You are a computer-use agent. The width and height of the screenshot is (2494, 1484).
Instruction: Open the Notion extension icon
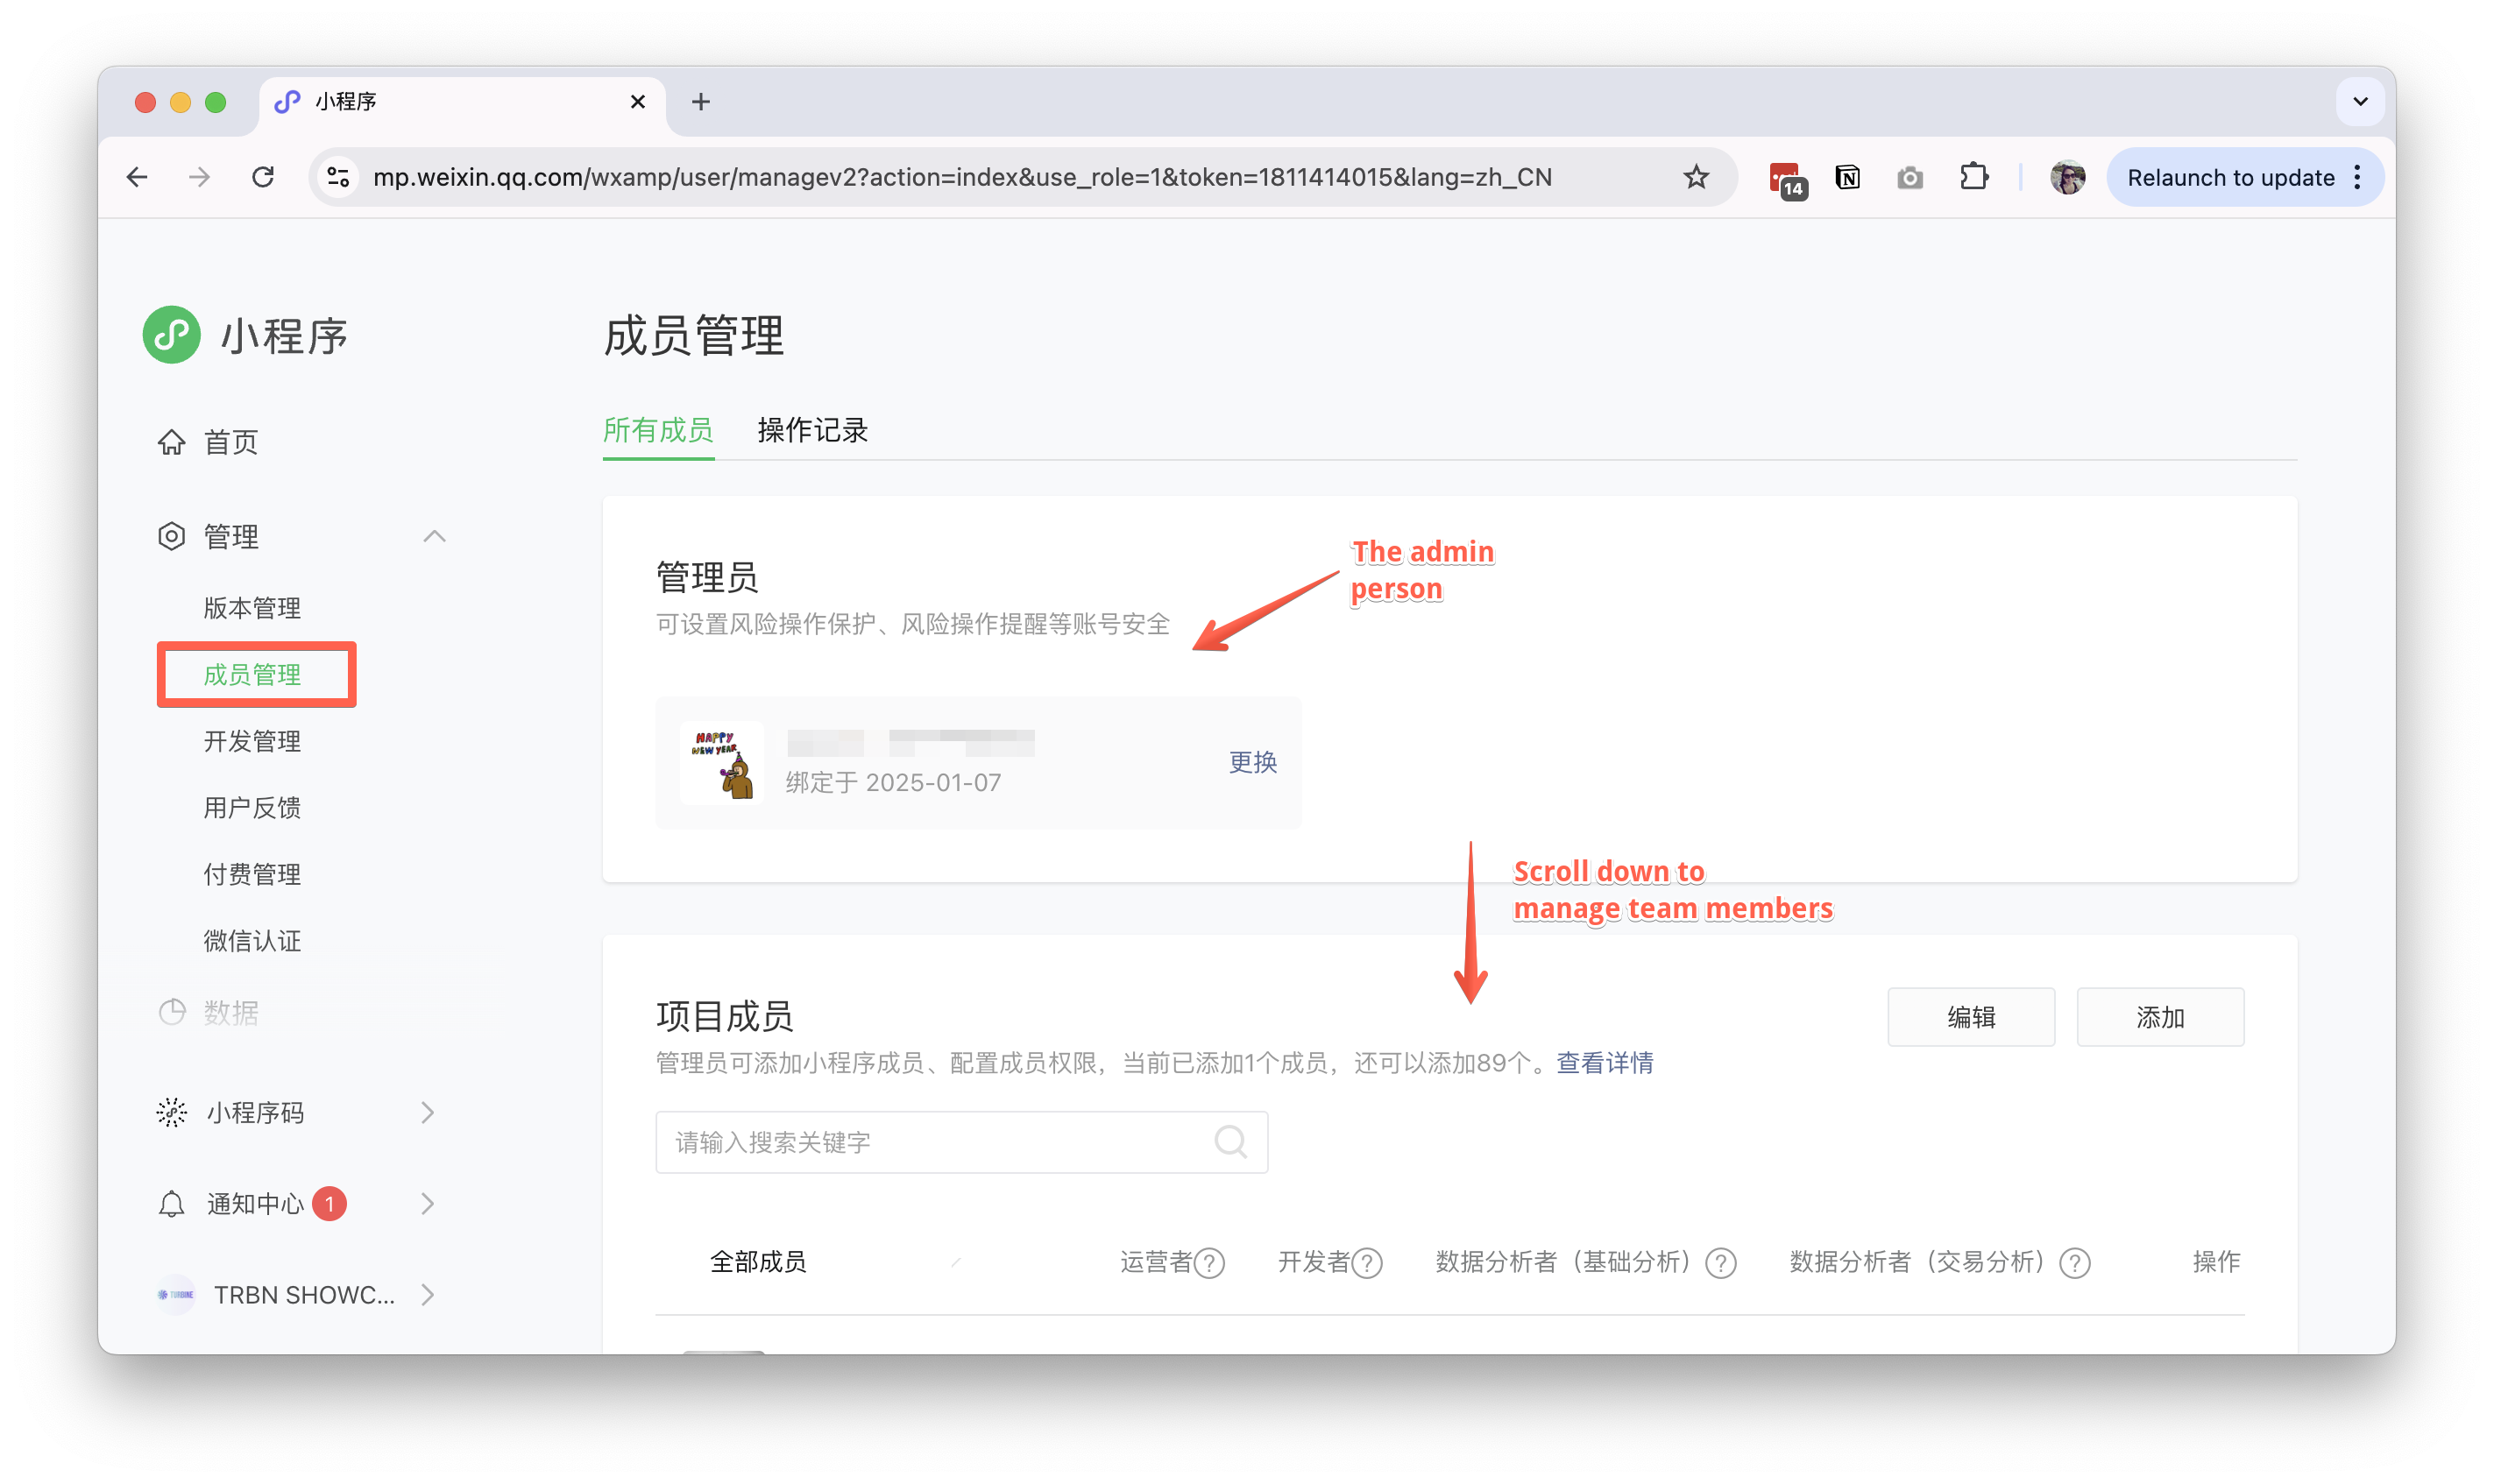(1847, 177)
